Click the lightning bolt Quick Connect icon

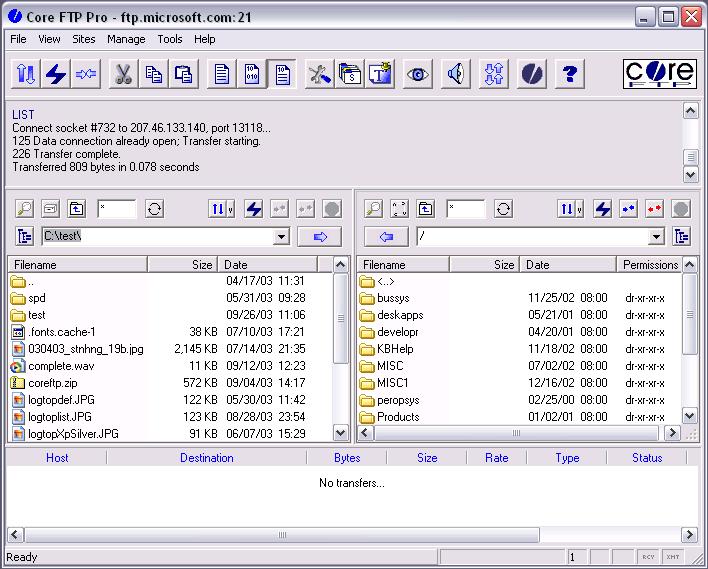tap(56, 74)
